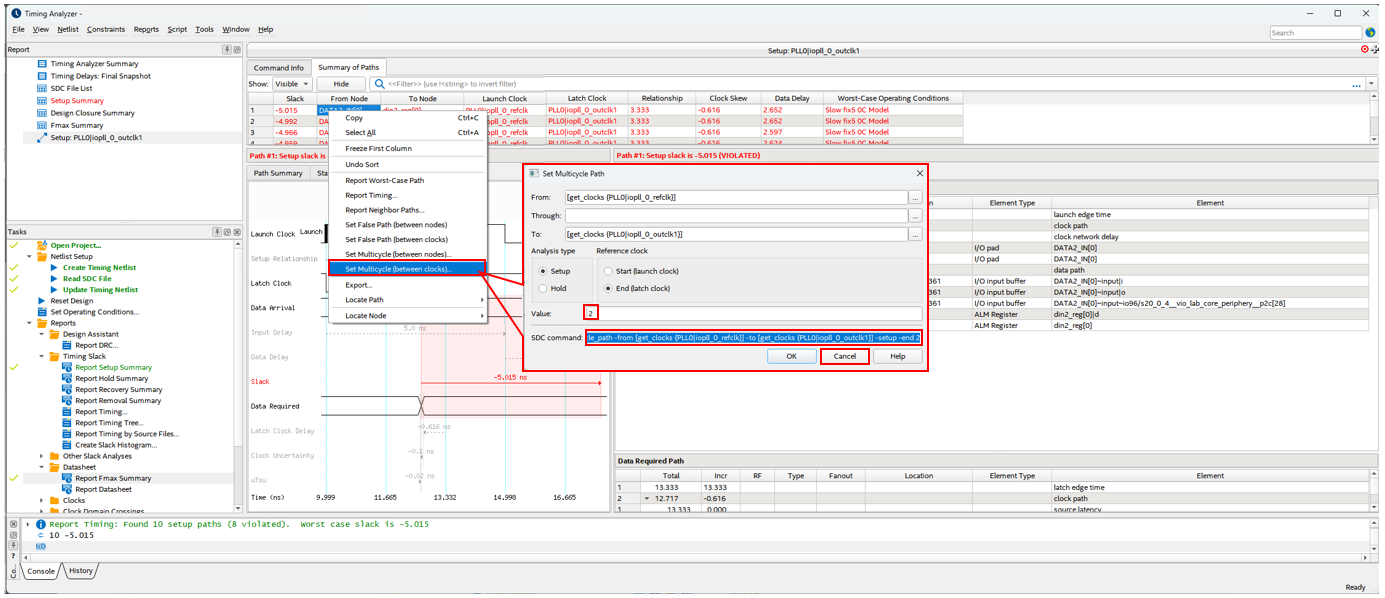Choose Set False Path (between clocks) menu entry
Viewport: 1385px width, 598px height.
pyautogui.click(x=396, y=240)
